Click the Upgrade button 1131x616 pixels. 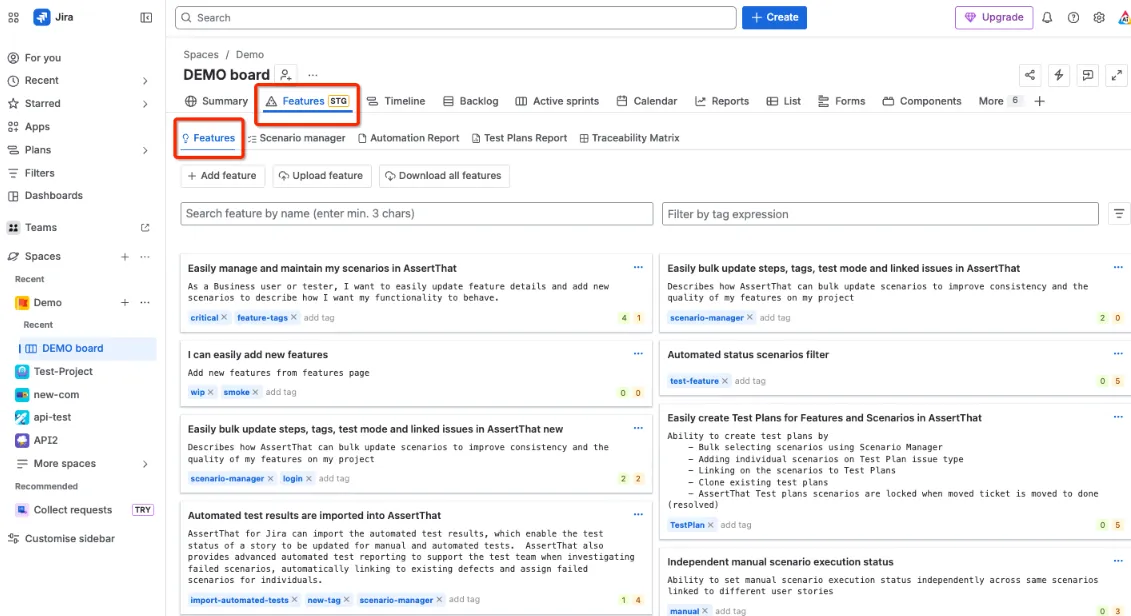coord(993,17)
